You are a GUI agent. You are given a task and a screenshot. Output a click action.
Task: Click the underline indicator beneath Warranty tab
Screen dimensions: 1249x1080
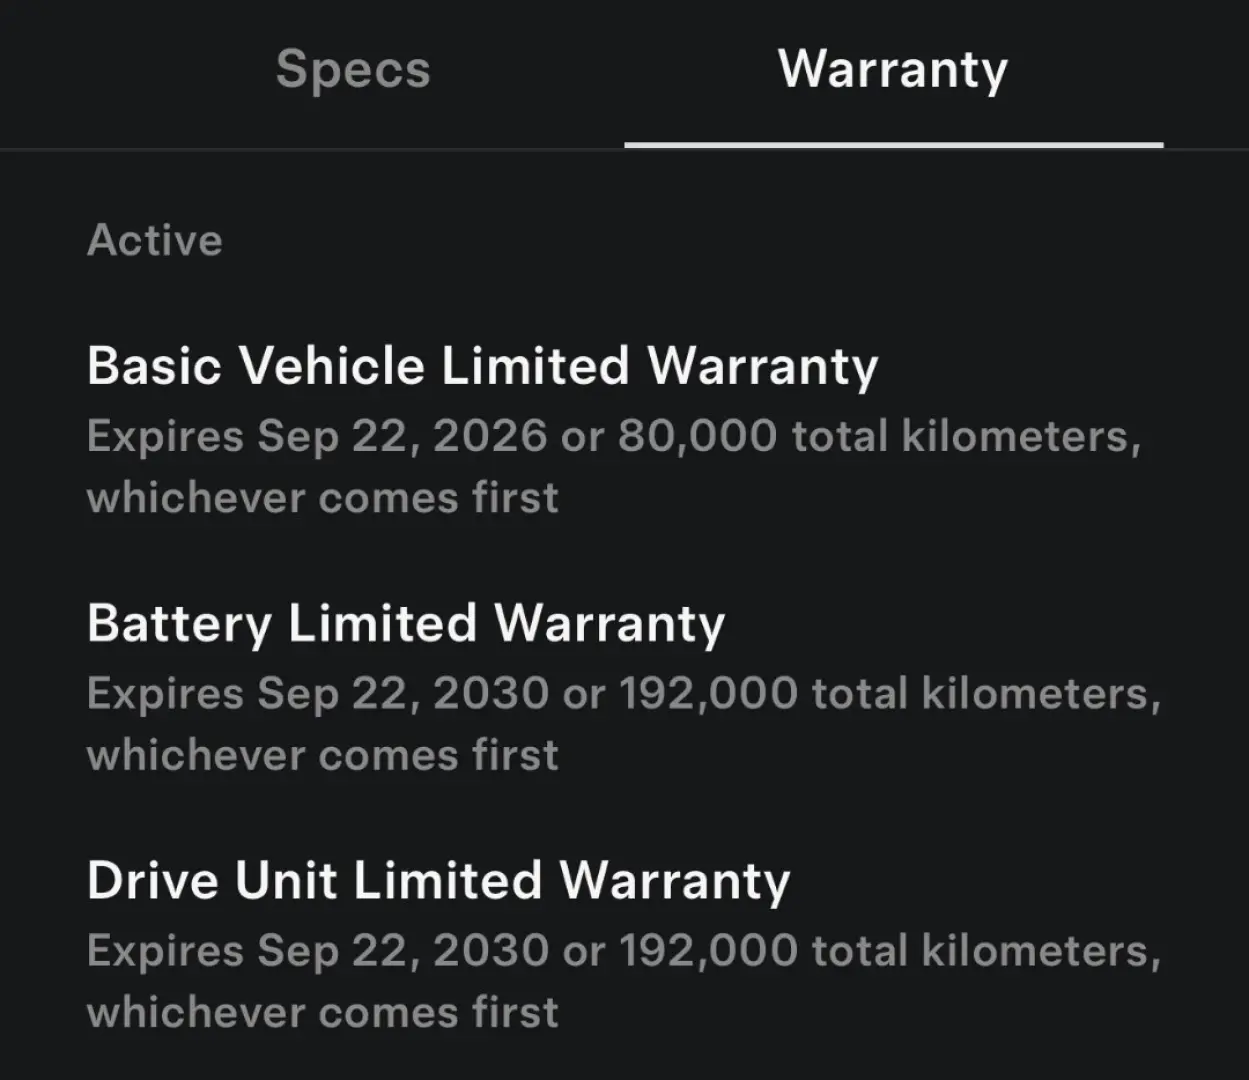click(893, 145)
